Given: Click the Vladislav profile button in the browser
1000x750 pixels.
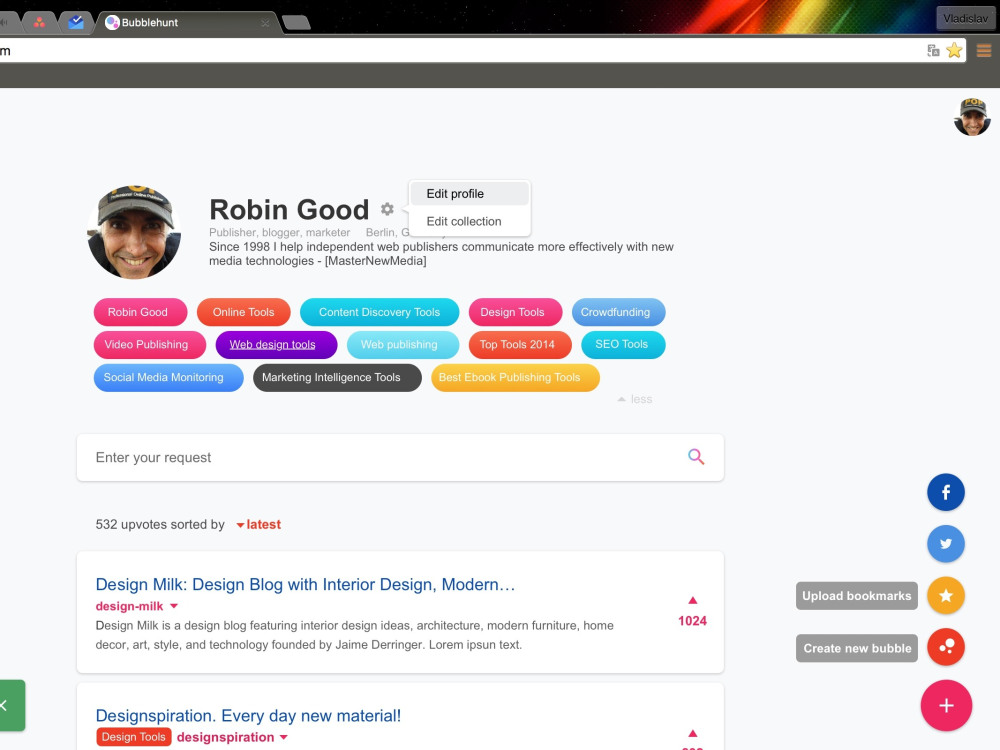Looking at the screenshot, I should coord(965,18).
